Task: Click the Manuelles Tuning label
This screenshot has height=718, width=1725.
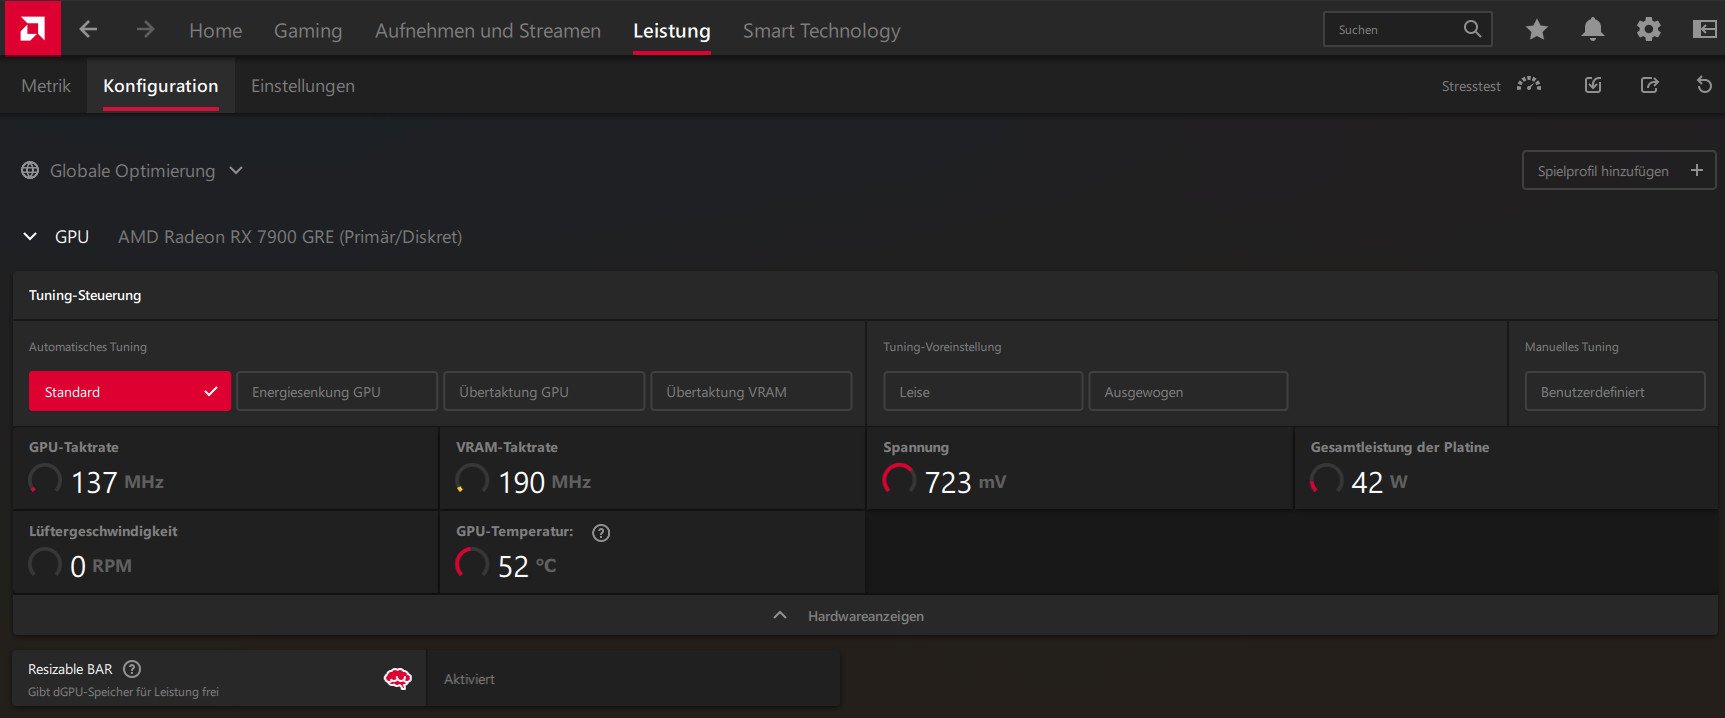Action: [1571, 347]
